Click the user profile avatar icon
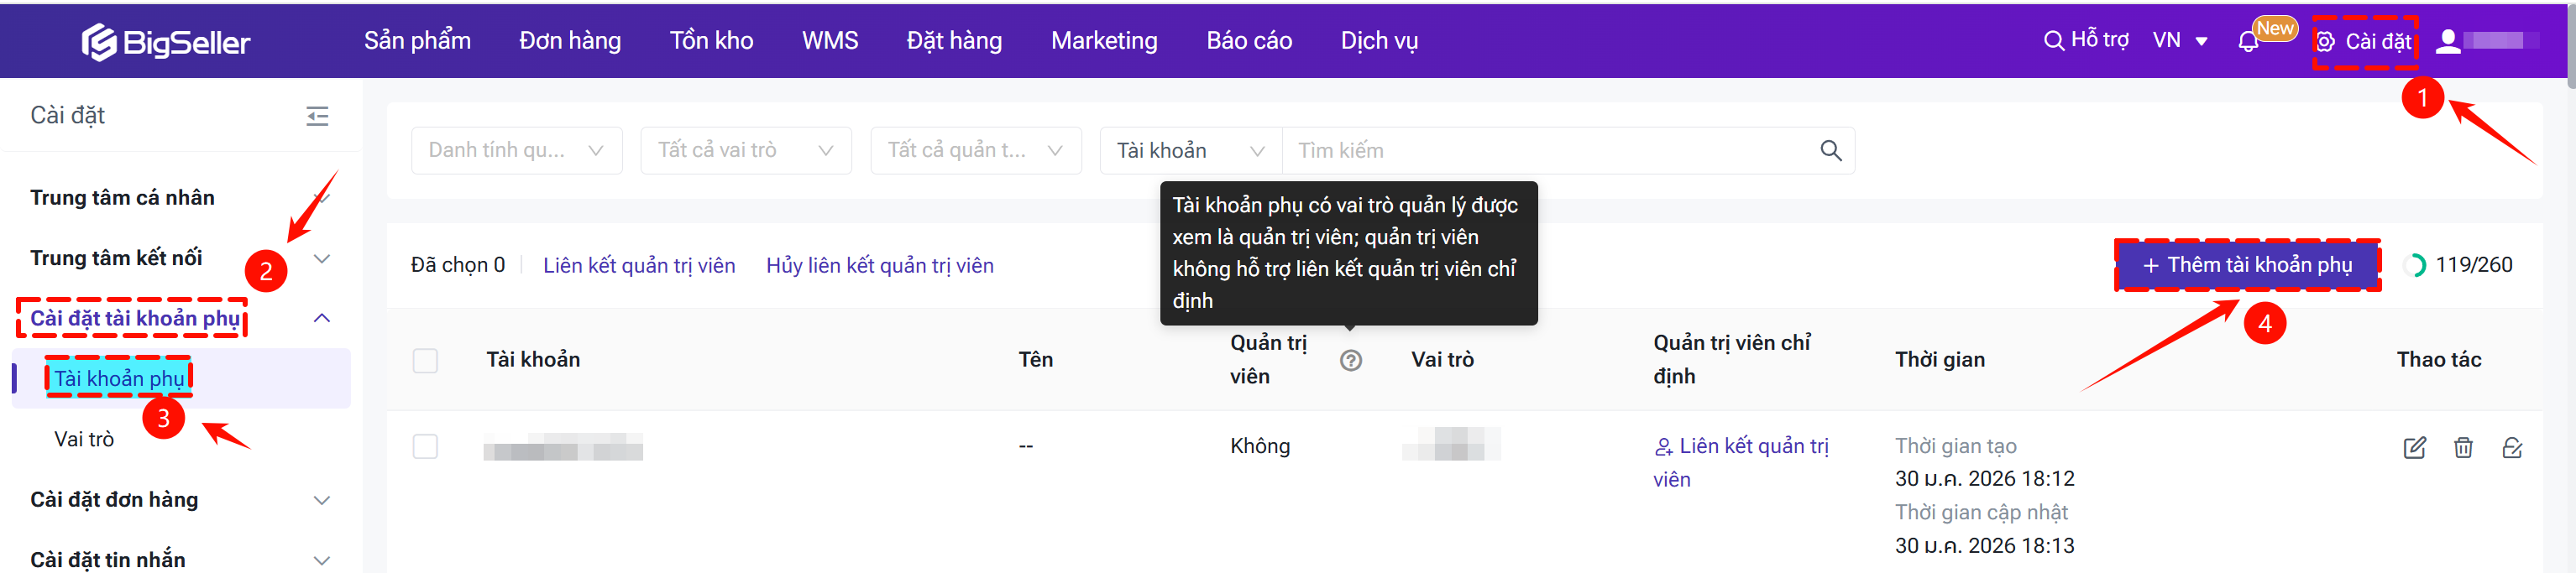2576x573 pixels. coord(2448,41)
